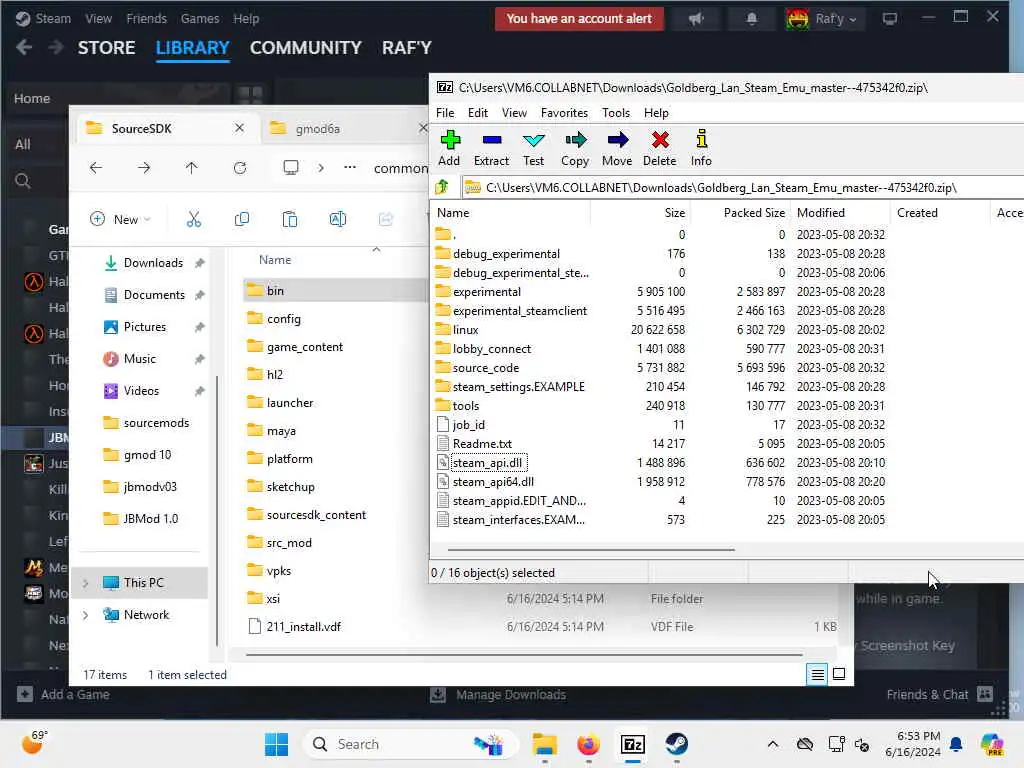Open the Info icon in 7-Zip toolbar

point(701,148)
